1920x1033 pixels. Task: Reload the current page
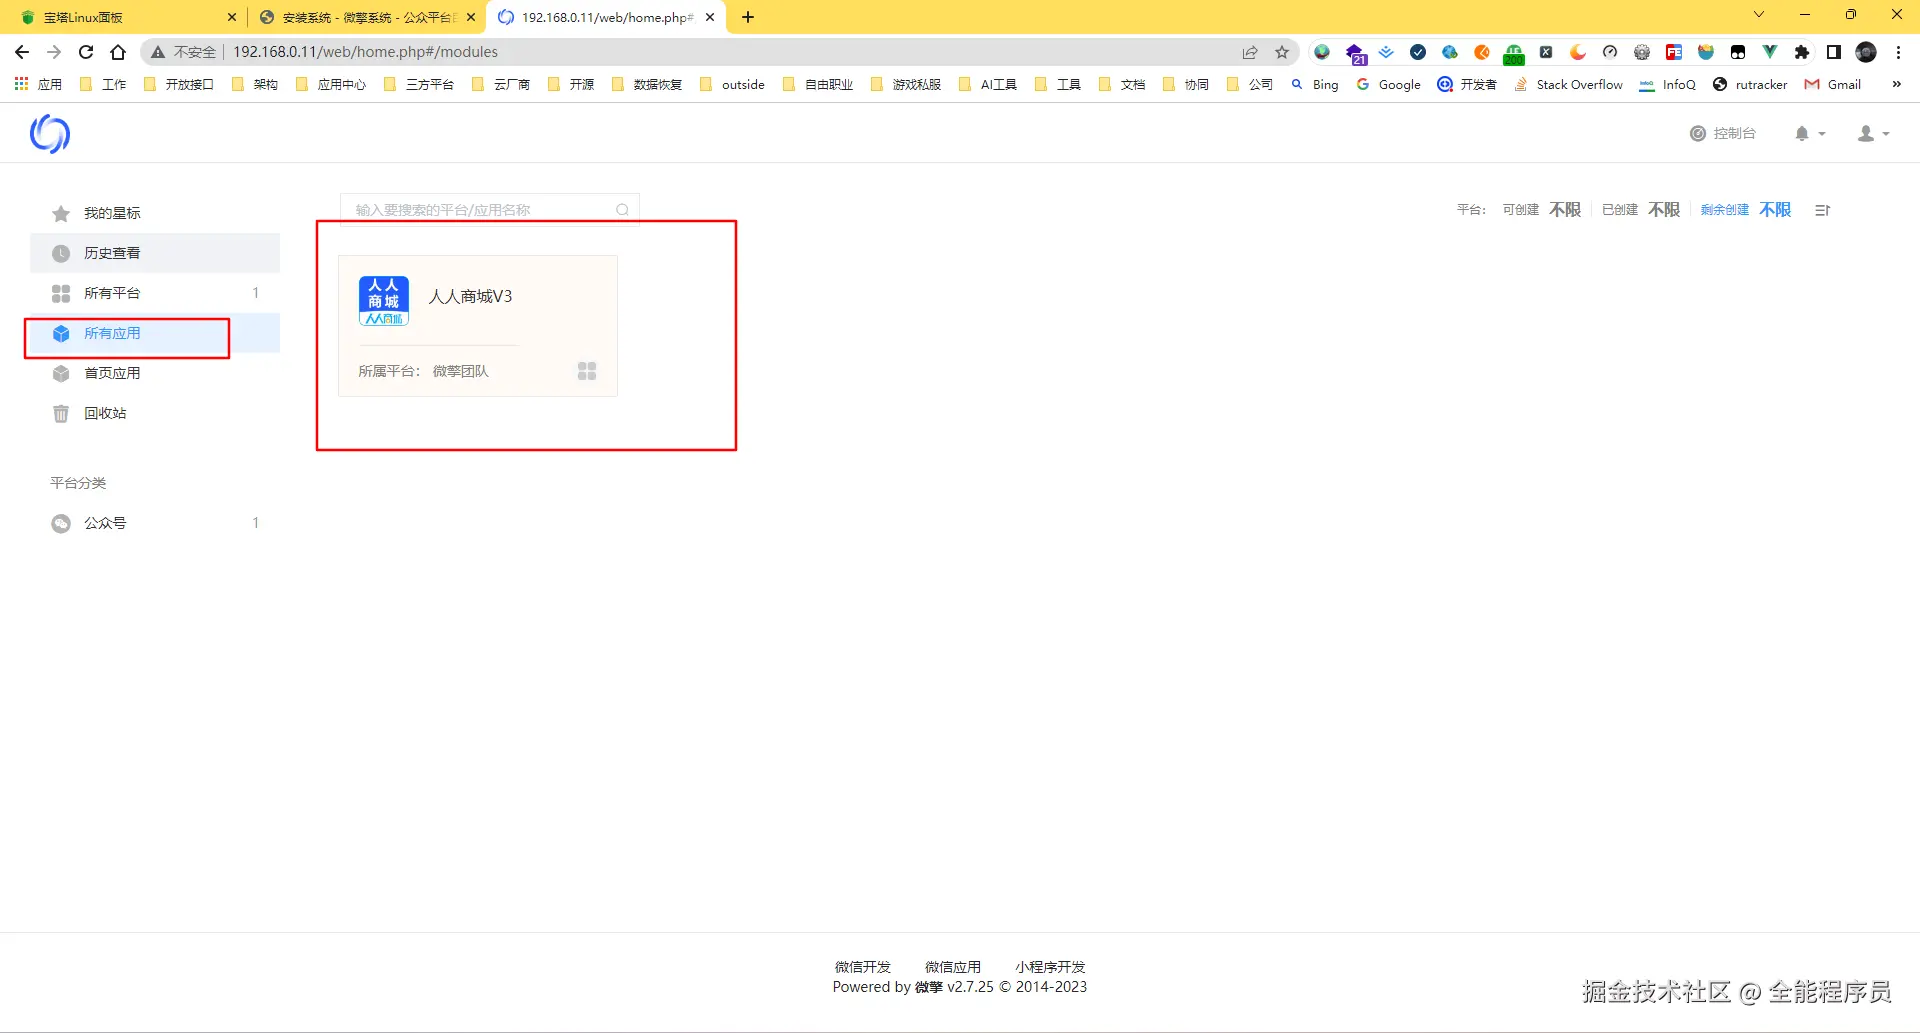point(86,52)
